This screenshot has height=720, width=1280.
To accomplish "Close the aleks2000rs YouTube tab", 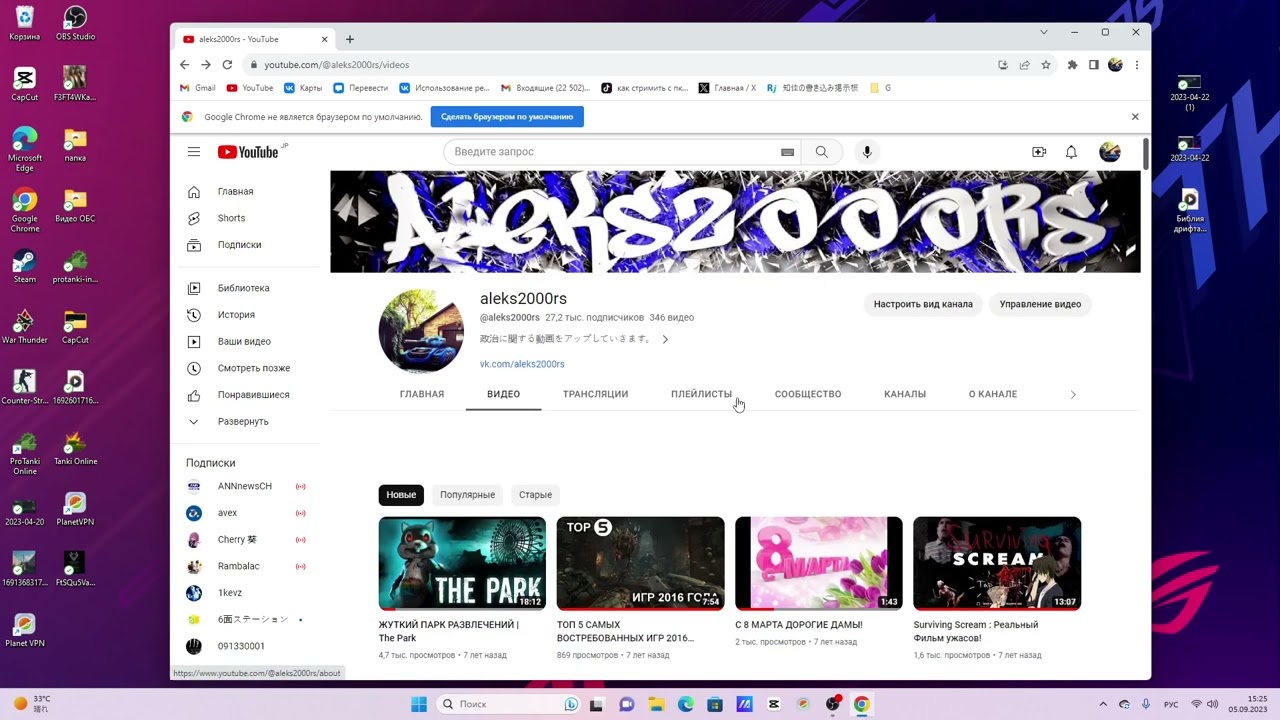I will pos(324,39).
